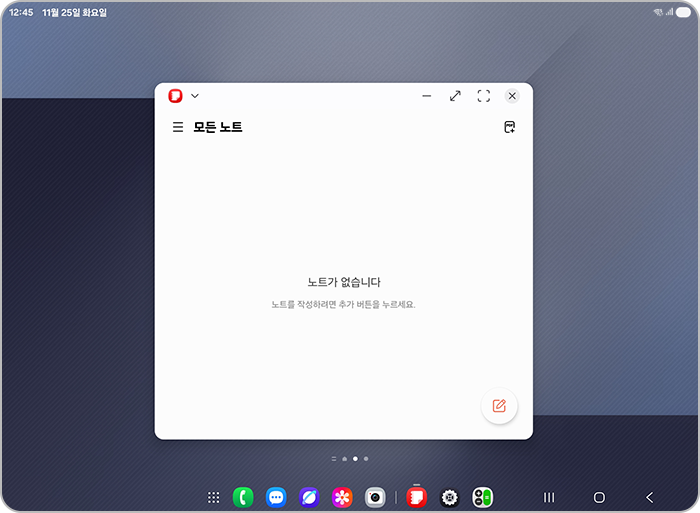Select the active third home page dot
This screenshot has width=700, height=513.
tap(355, 459)
